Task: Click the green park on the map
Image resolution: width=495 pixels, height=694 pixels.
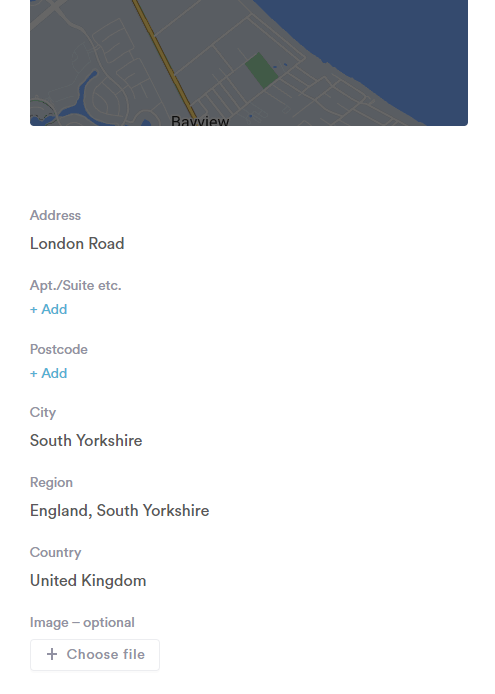Action: coord(261,70)
